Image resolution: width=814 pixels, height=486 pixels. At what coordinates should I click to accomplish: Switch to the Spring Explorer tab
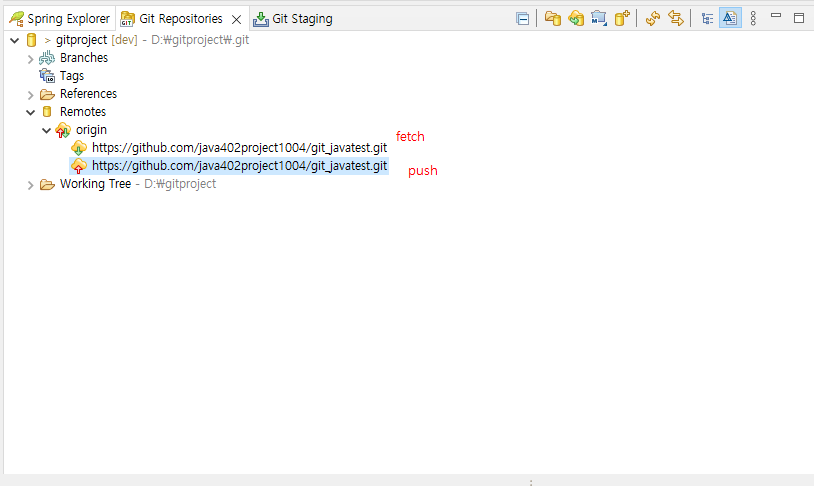(59, 19)
